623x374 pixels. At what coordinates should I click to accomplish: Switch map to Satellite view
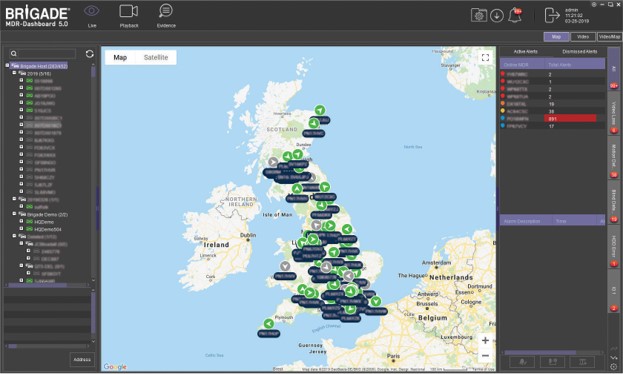pos(156,58)
